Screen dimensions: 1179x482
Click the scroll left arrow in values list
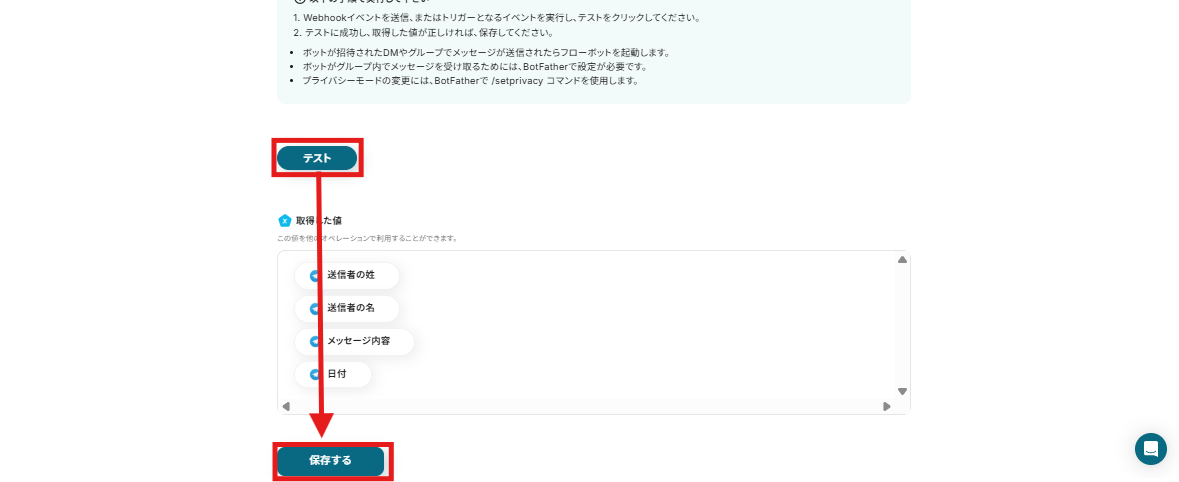[286, 407]
